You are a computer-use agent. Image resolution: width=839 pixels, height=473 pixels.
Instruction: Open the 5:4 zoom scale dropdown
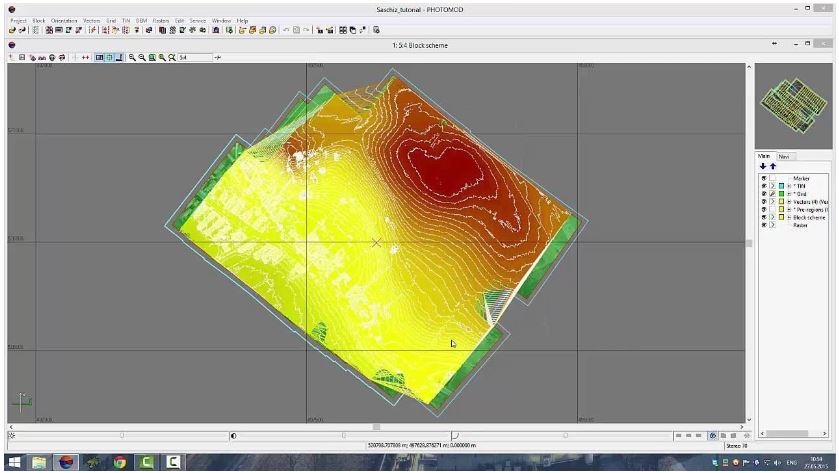pyautogui.click(x=195, y=58)
